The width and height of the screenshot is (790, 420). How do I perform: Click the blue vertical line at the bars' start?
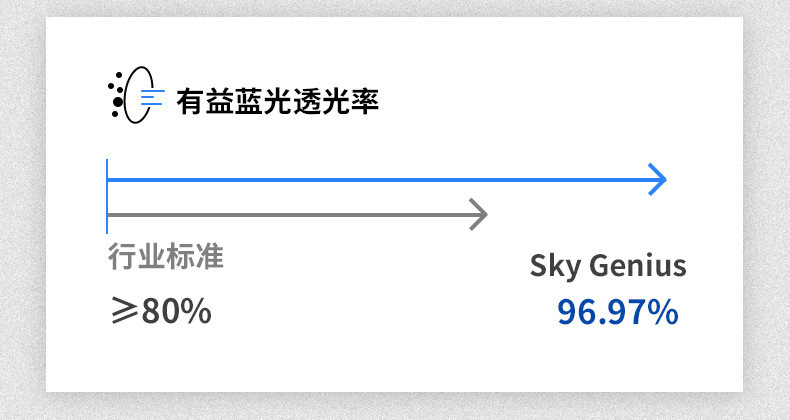(x=107, y=195)
